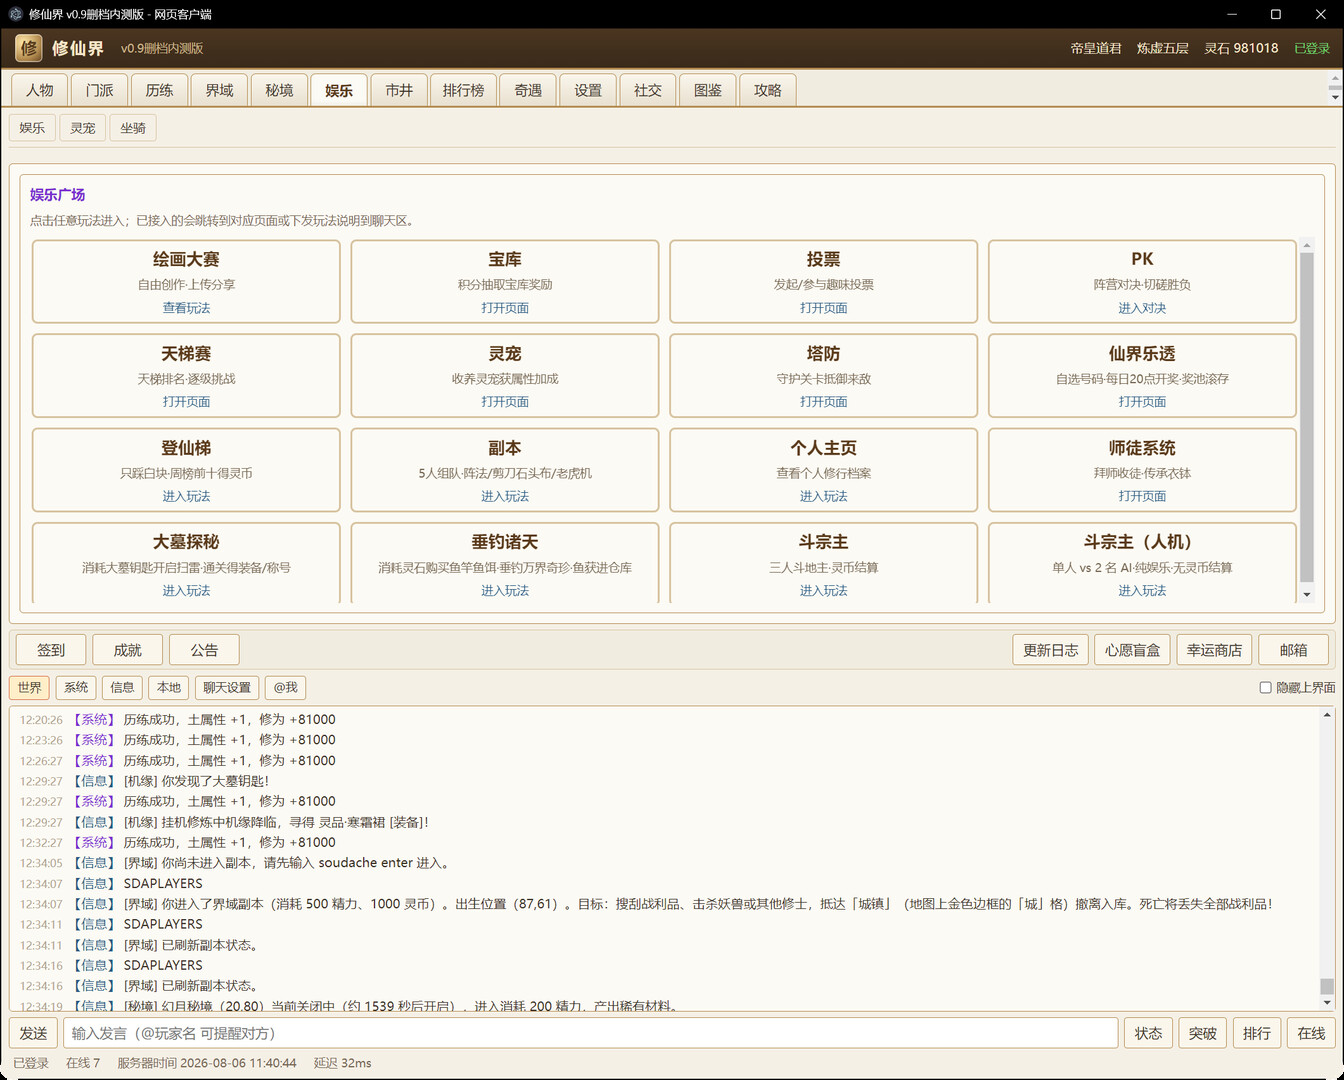Open the 心愿盲盒 button
The height and width of the screenshot is (1080, 1344).
point(1132,650)
